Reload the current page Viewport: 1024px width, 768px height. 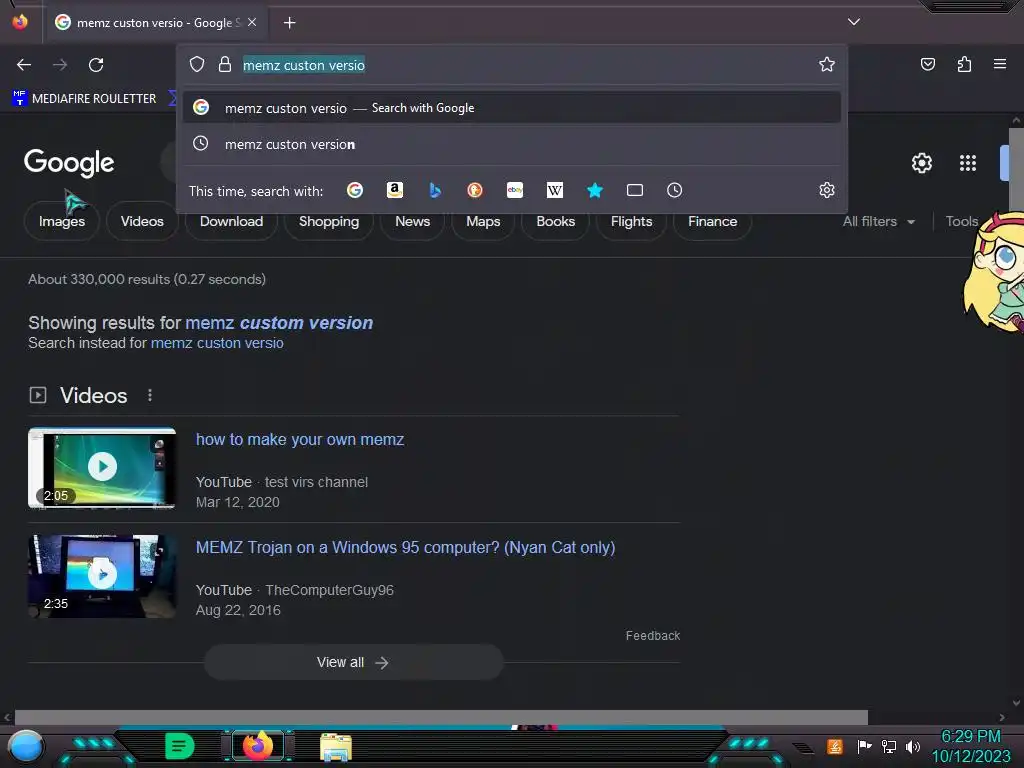pos(96,65)
